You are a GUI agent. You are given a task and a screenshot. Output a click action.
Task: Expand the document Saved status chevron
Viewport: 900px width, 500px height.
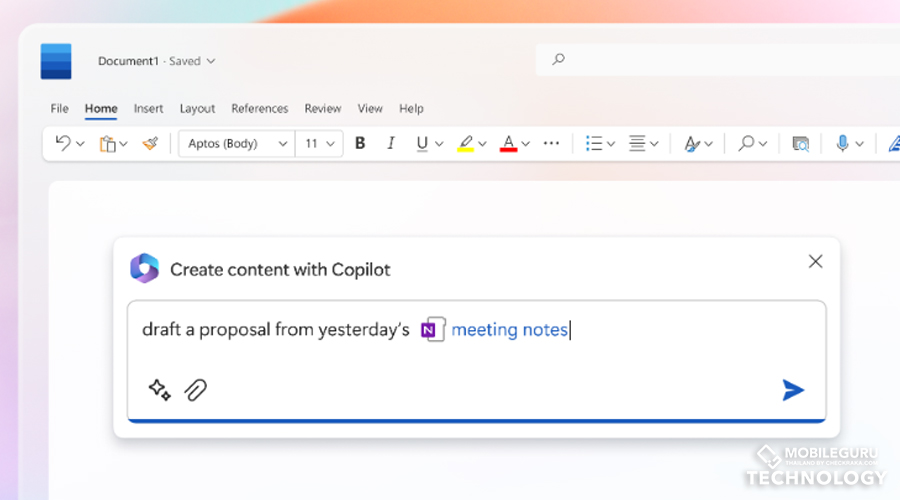point(211,61)
